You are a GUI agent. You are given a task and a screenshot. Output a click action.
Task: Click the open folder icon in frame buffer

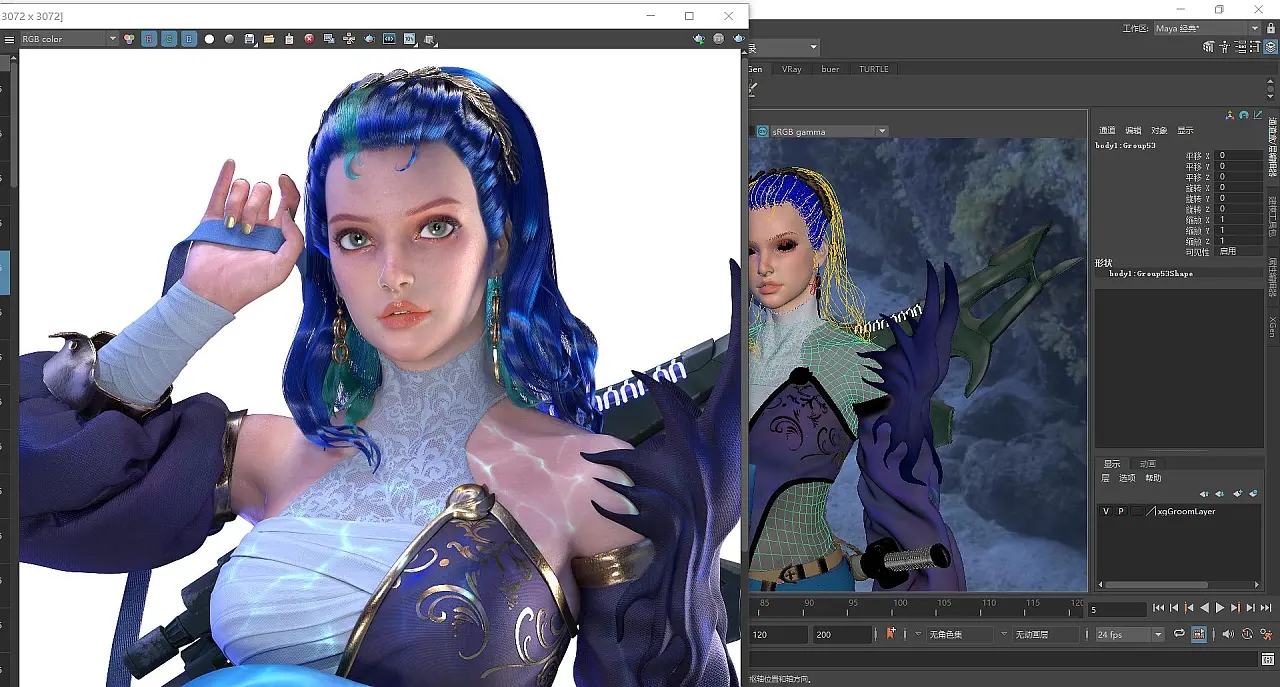(270, 39)
